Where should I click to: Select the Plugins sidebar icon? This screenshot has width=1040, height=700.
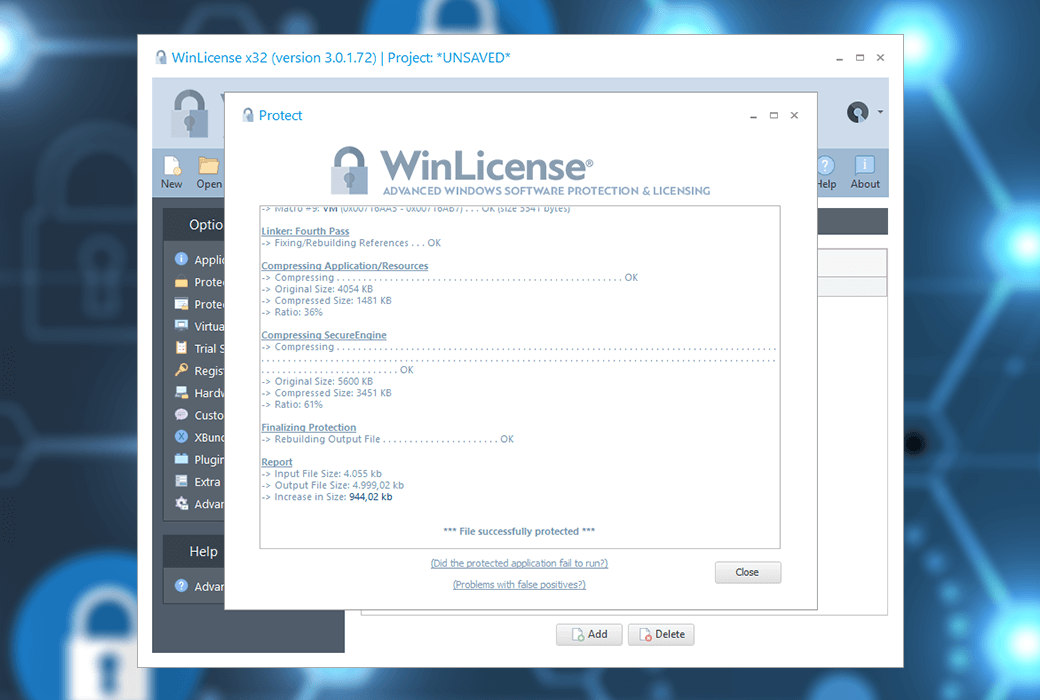[181, 459]
